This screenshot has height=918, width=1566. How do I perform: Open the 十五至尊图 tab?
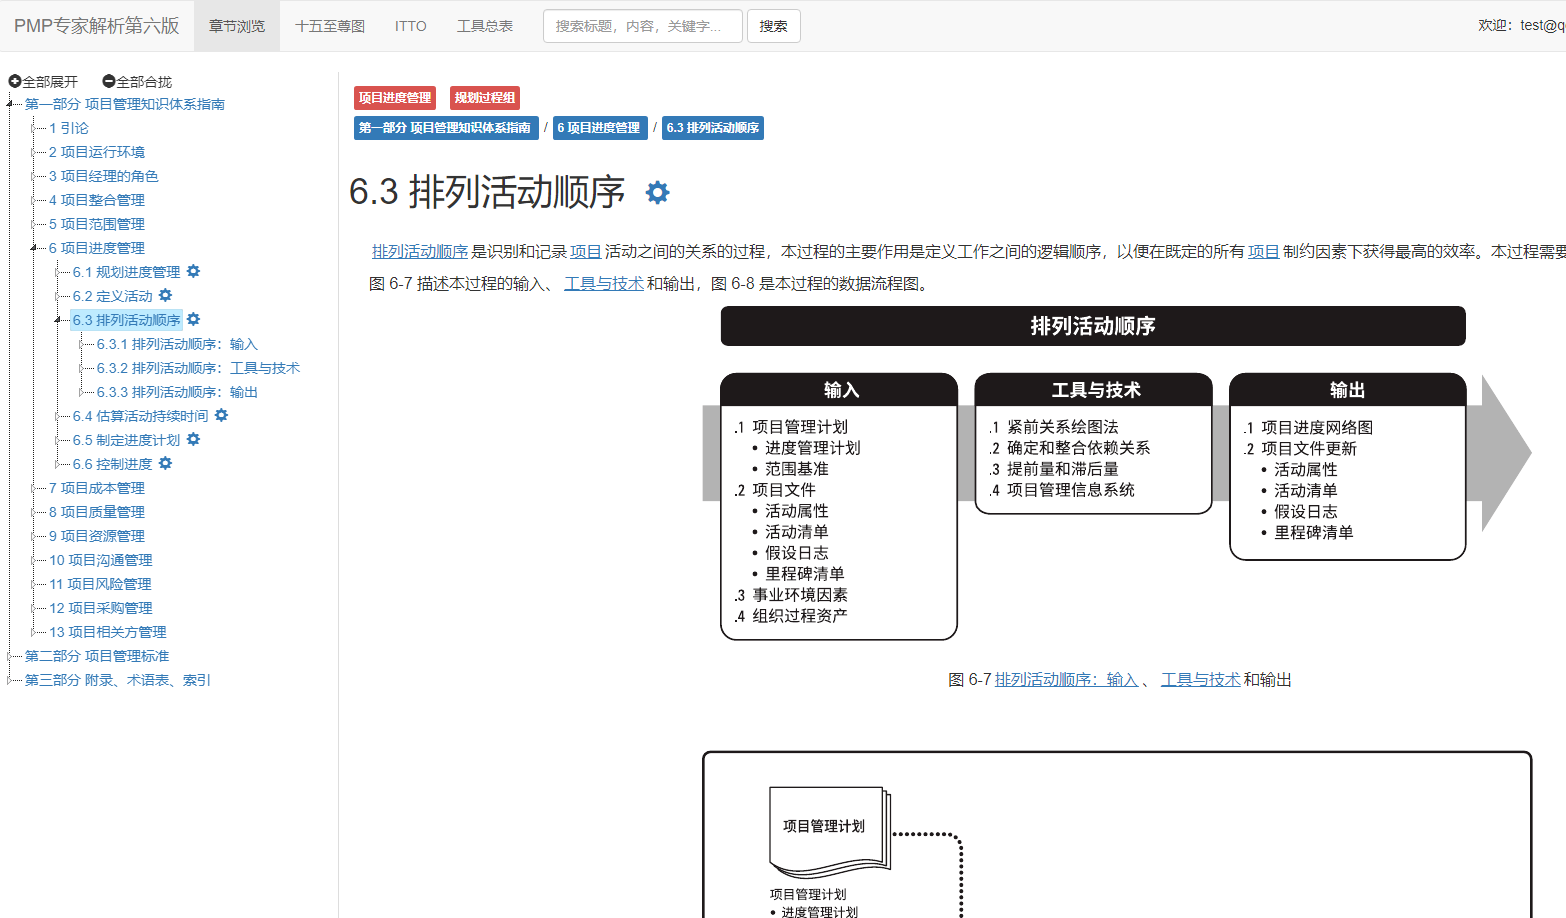pos(330,26)
